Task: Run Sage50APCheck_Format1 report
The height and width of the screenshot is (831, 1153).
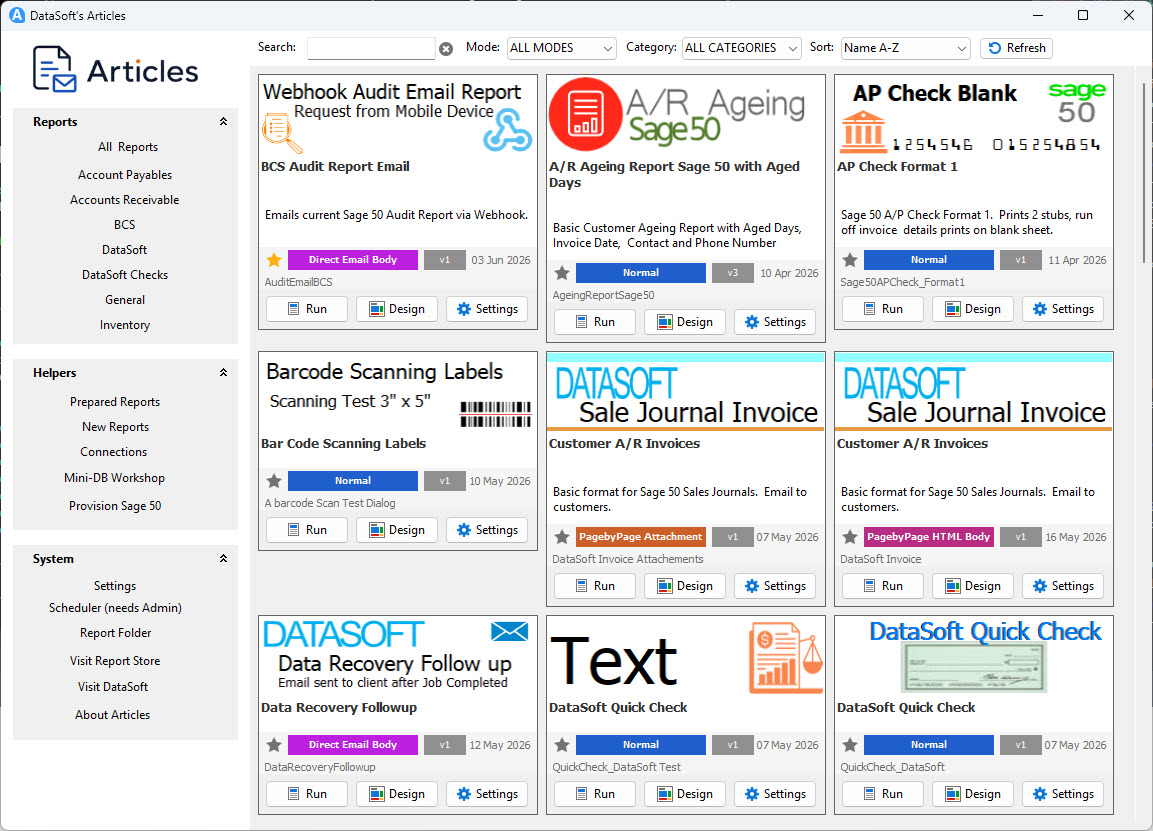Action: 883,309
